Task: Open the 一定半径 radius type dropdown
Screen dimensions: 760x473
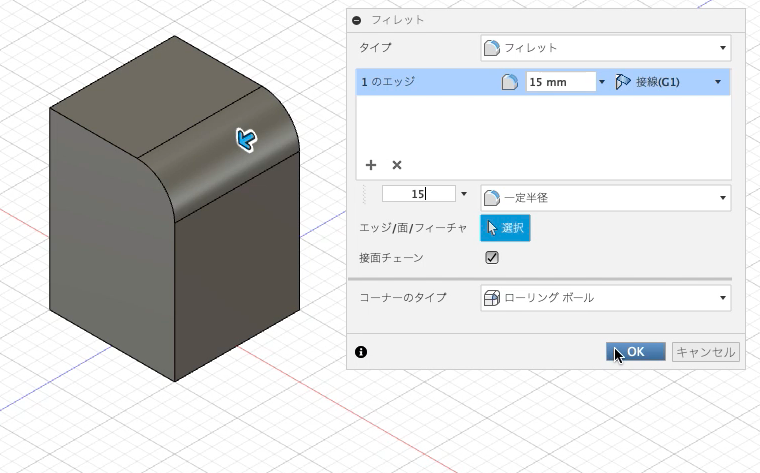Action: [606, 198]
